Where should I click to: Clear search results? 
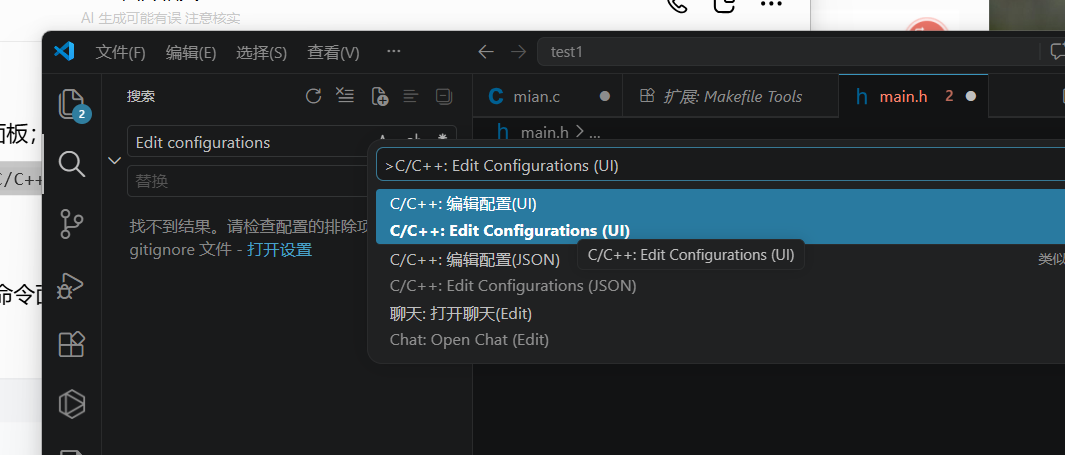pyautogui.click(x=345, y=96)
